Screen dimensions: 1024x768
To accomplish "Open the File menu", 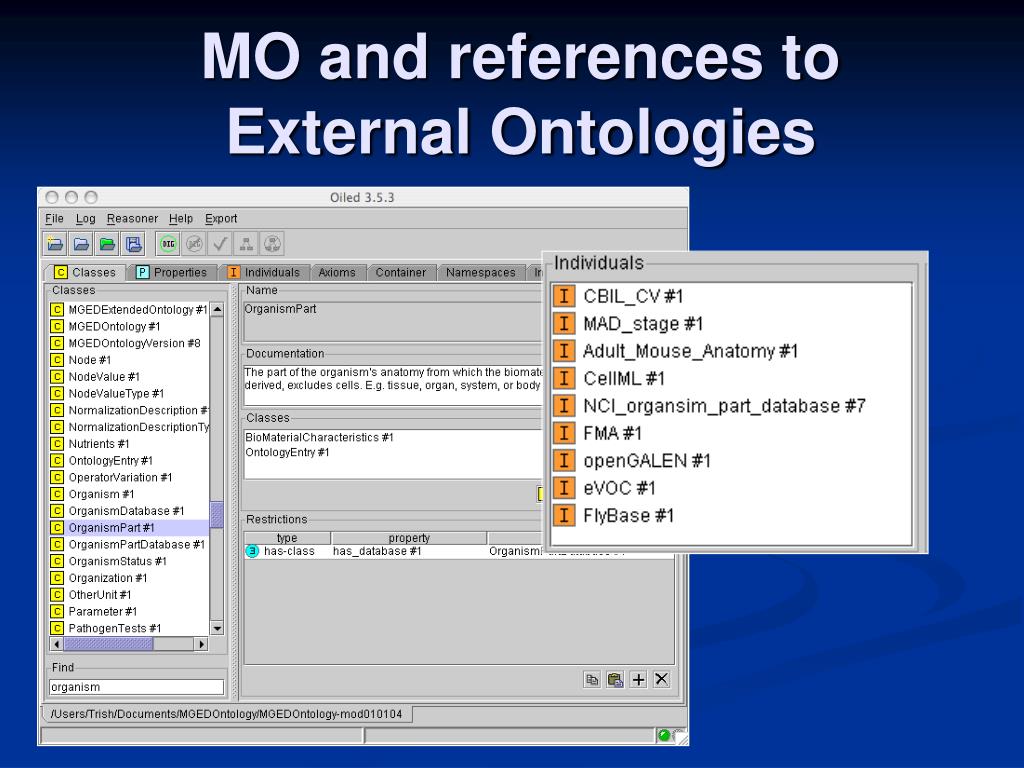I will click(54, 219).
